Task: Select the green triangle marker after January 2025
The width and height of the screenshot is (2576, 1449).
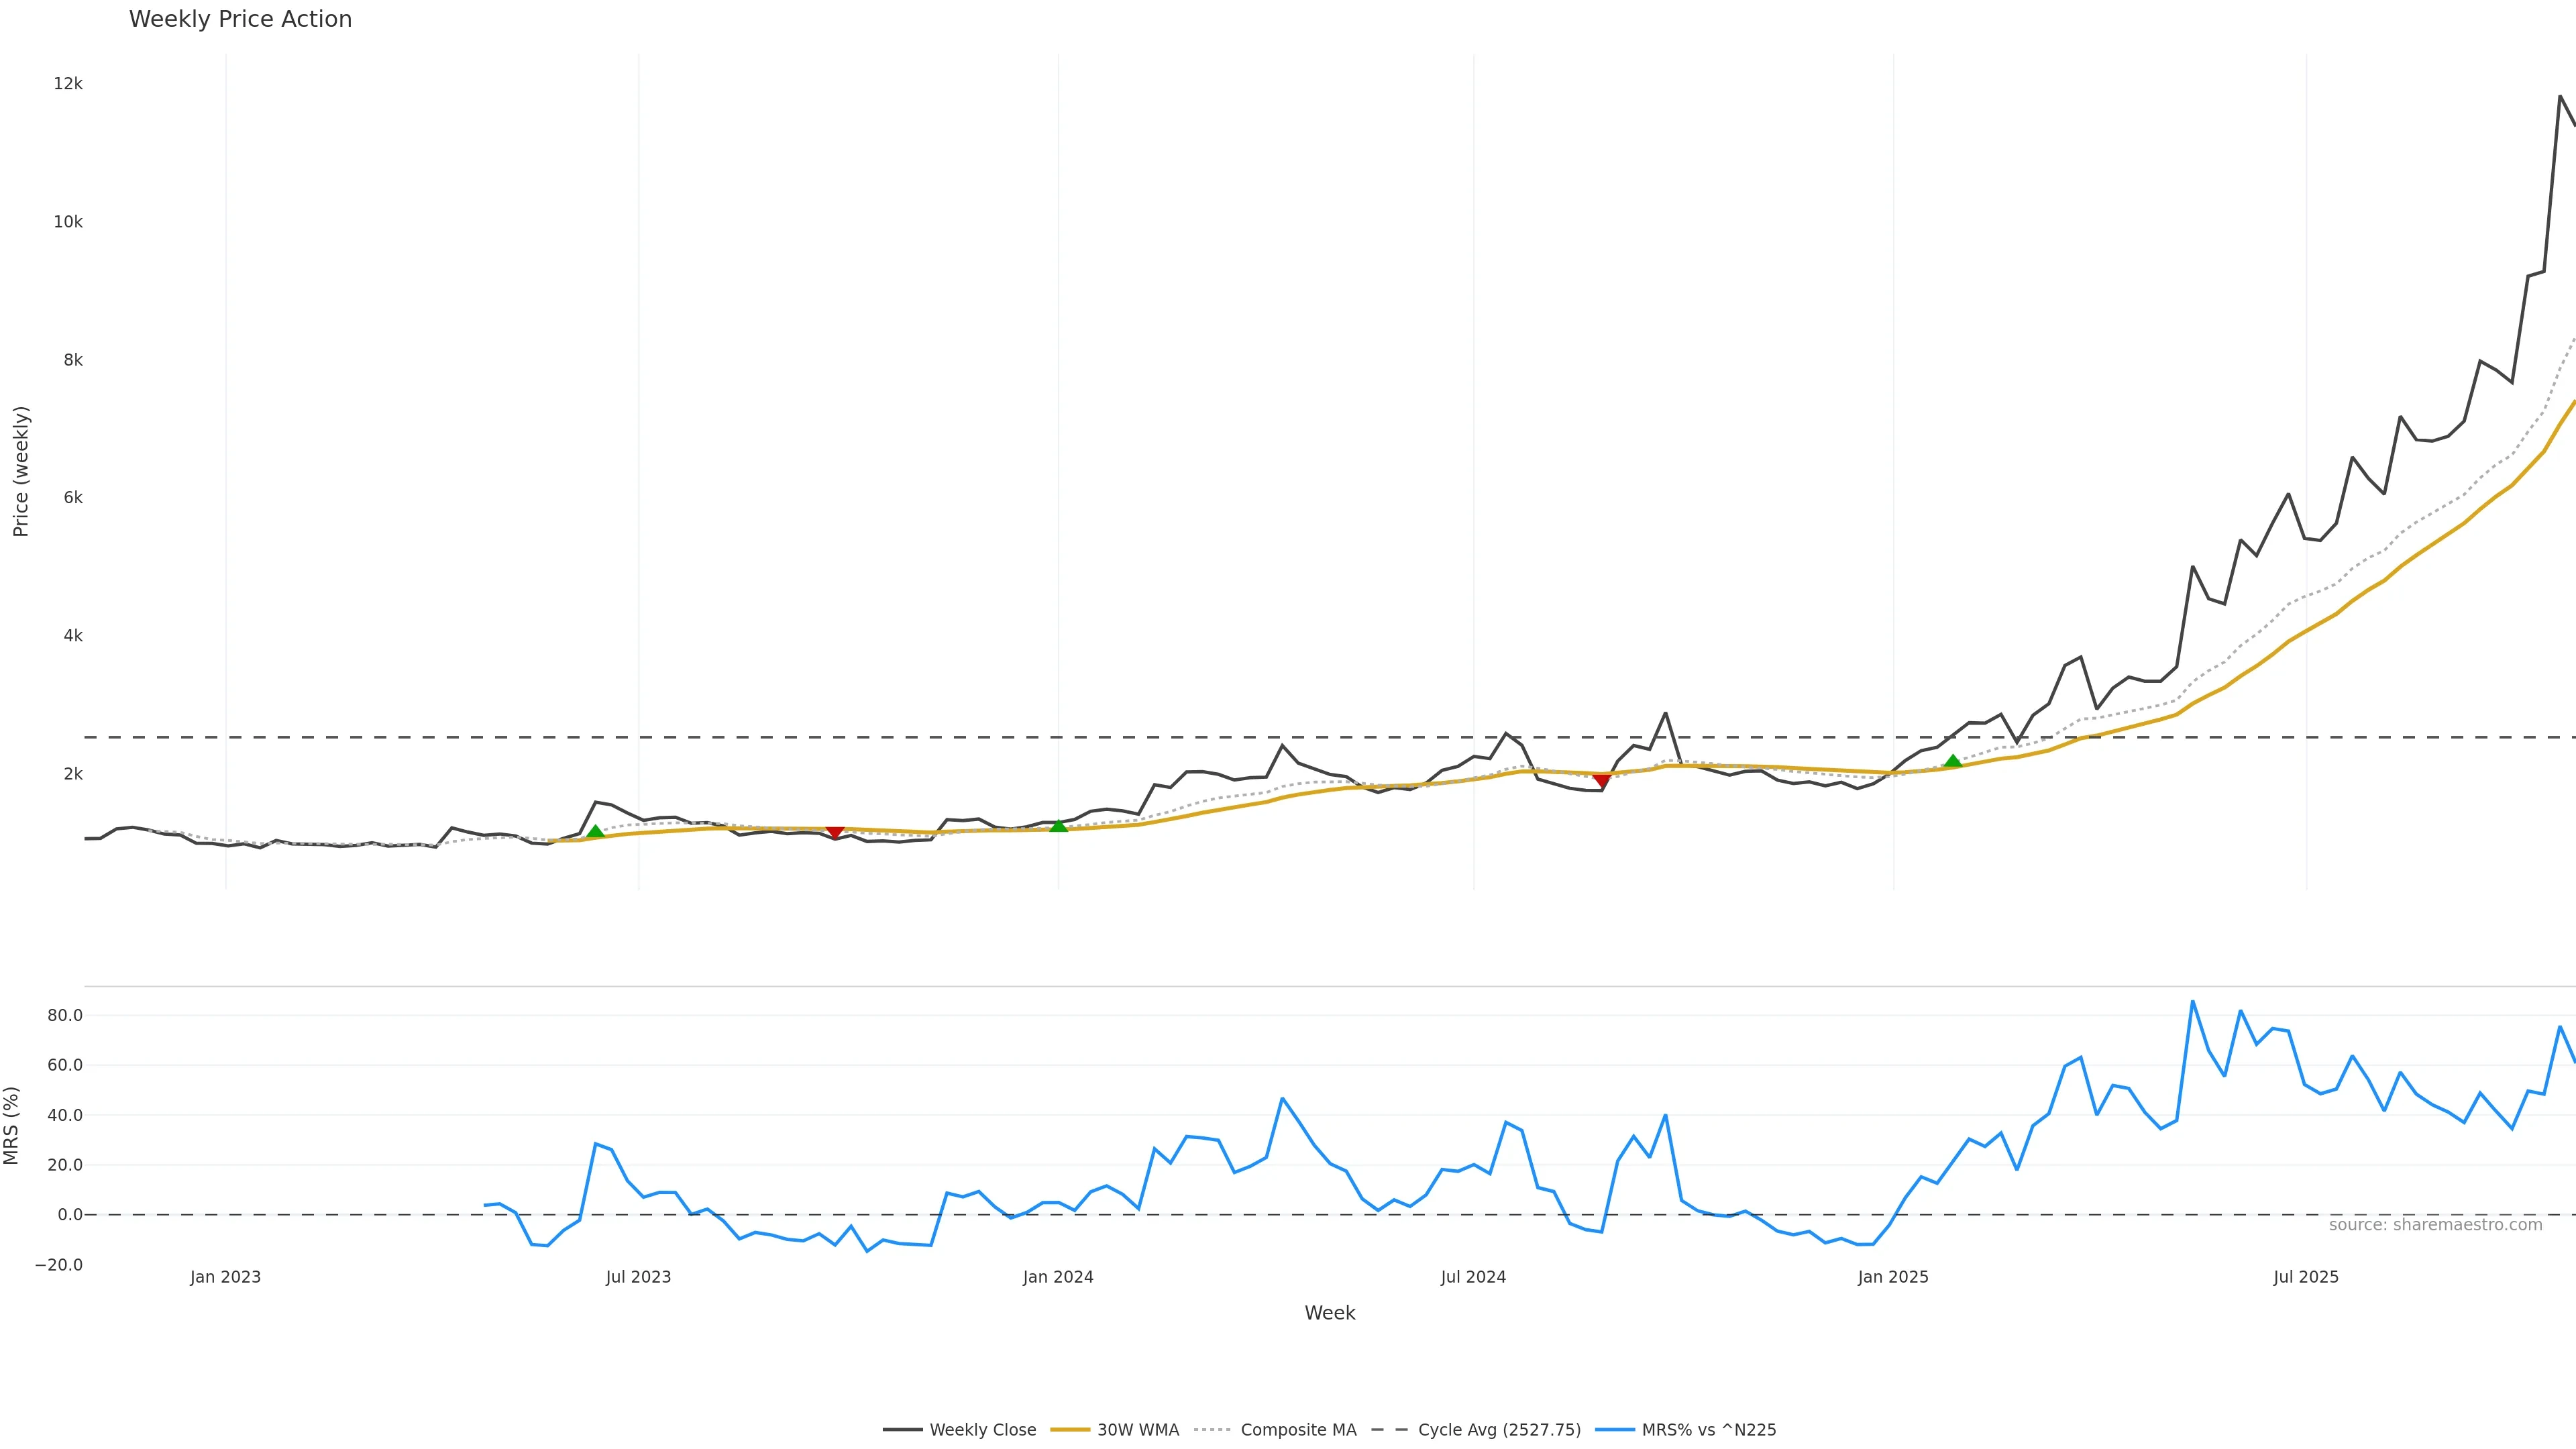Action: point(1952,762)
